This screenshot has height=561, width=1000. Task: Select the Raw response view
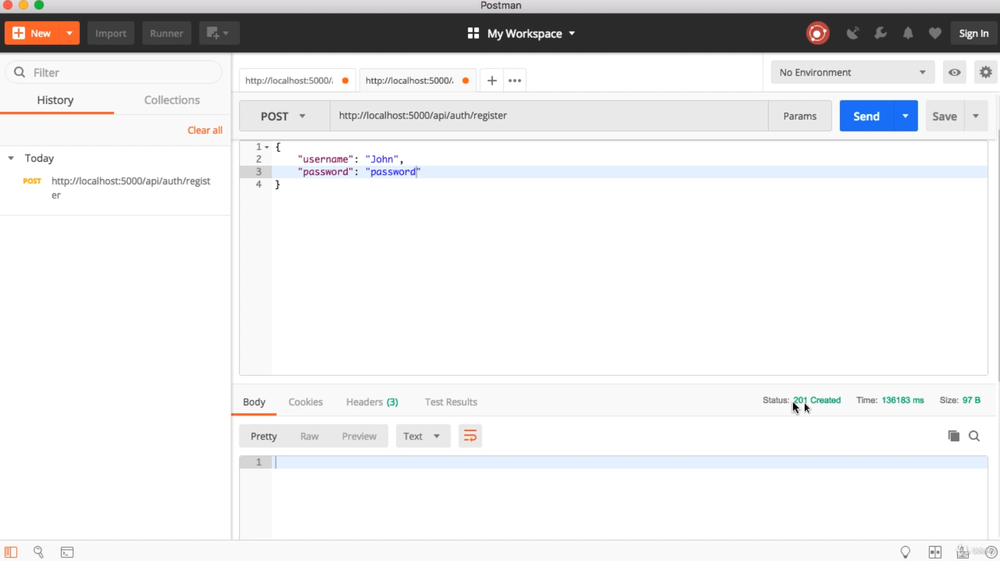coord(309,436)
